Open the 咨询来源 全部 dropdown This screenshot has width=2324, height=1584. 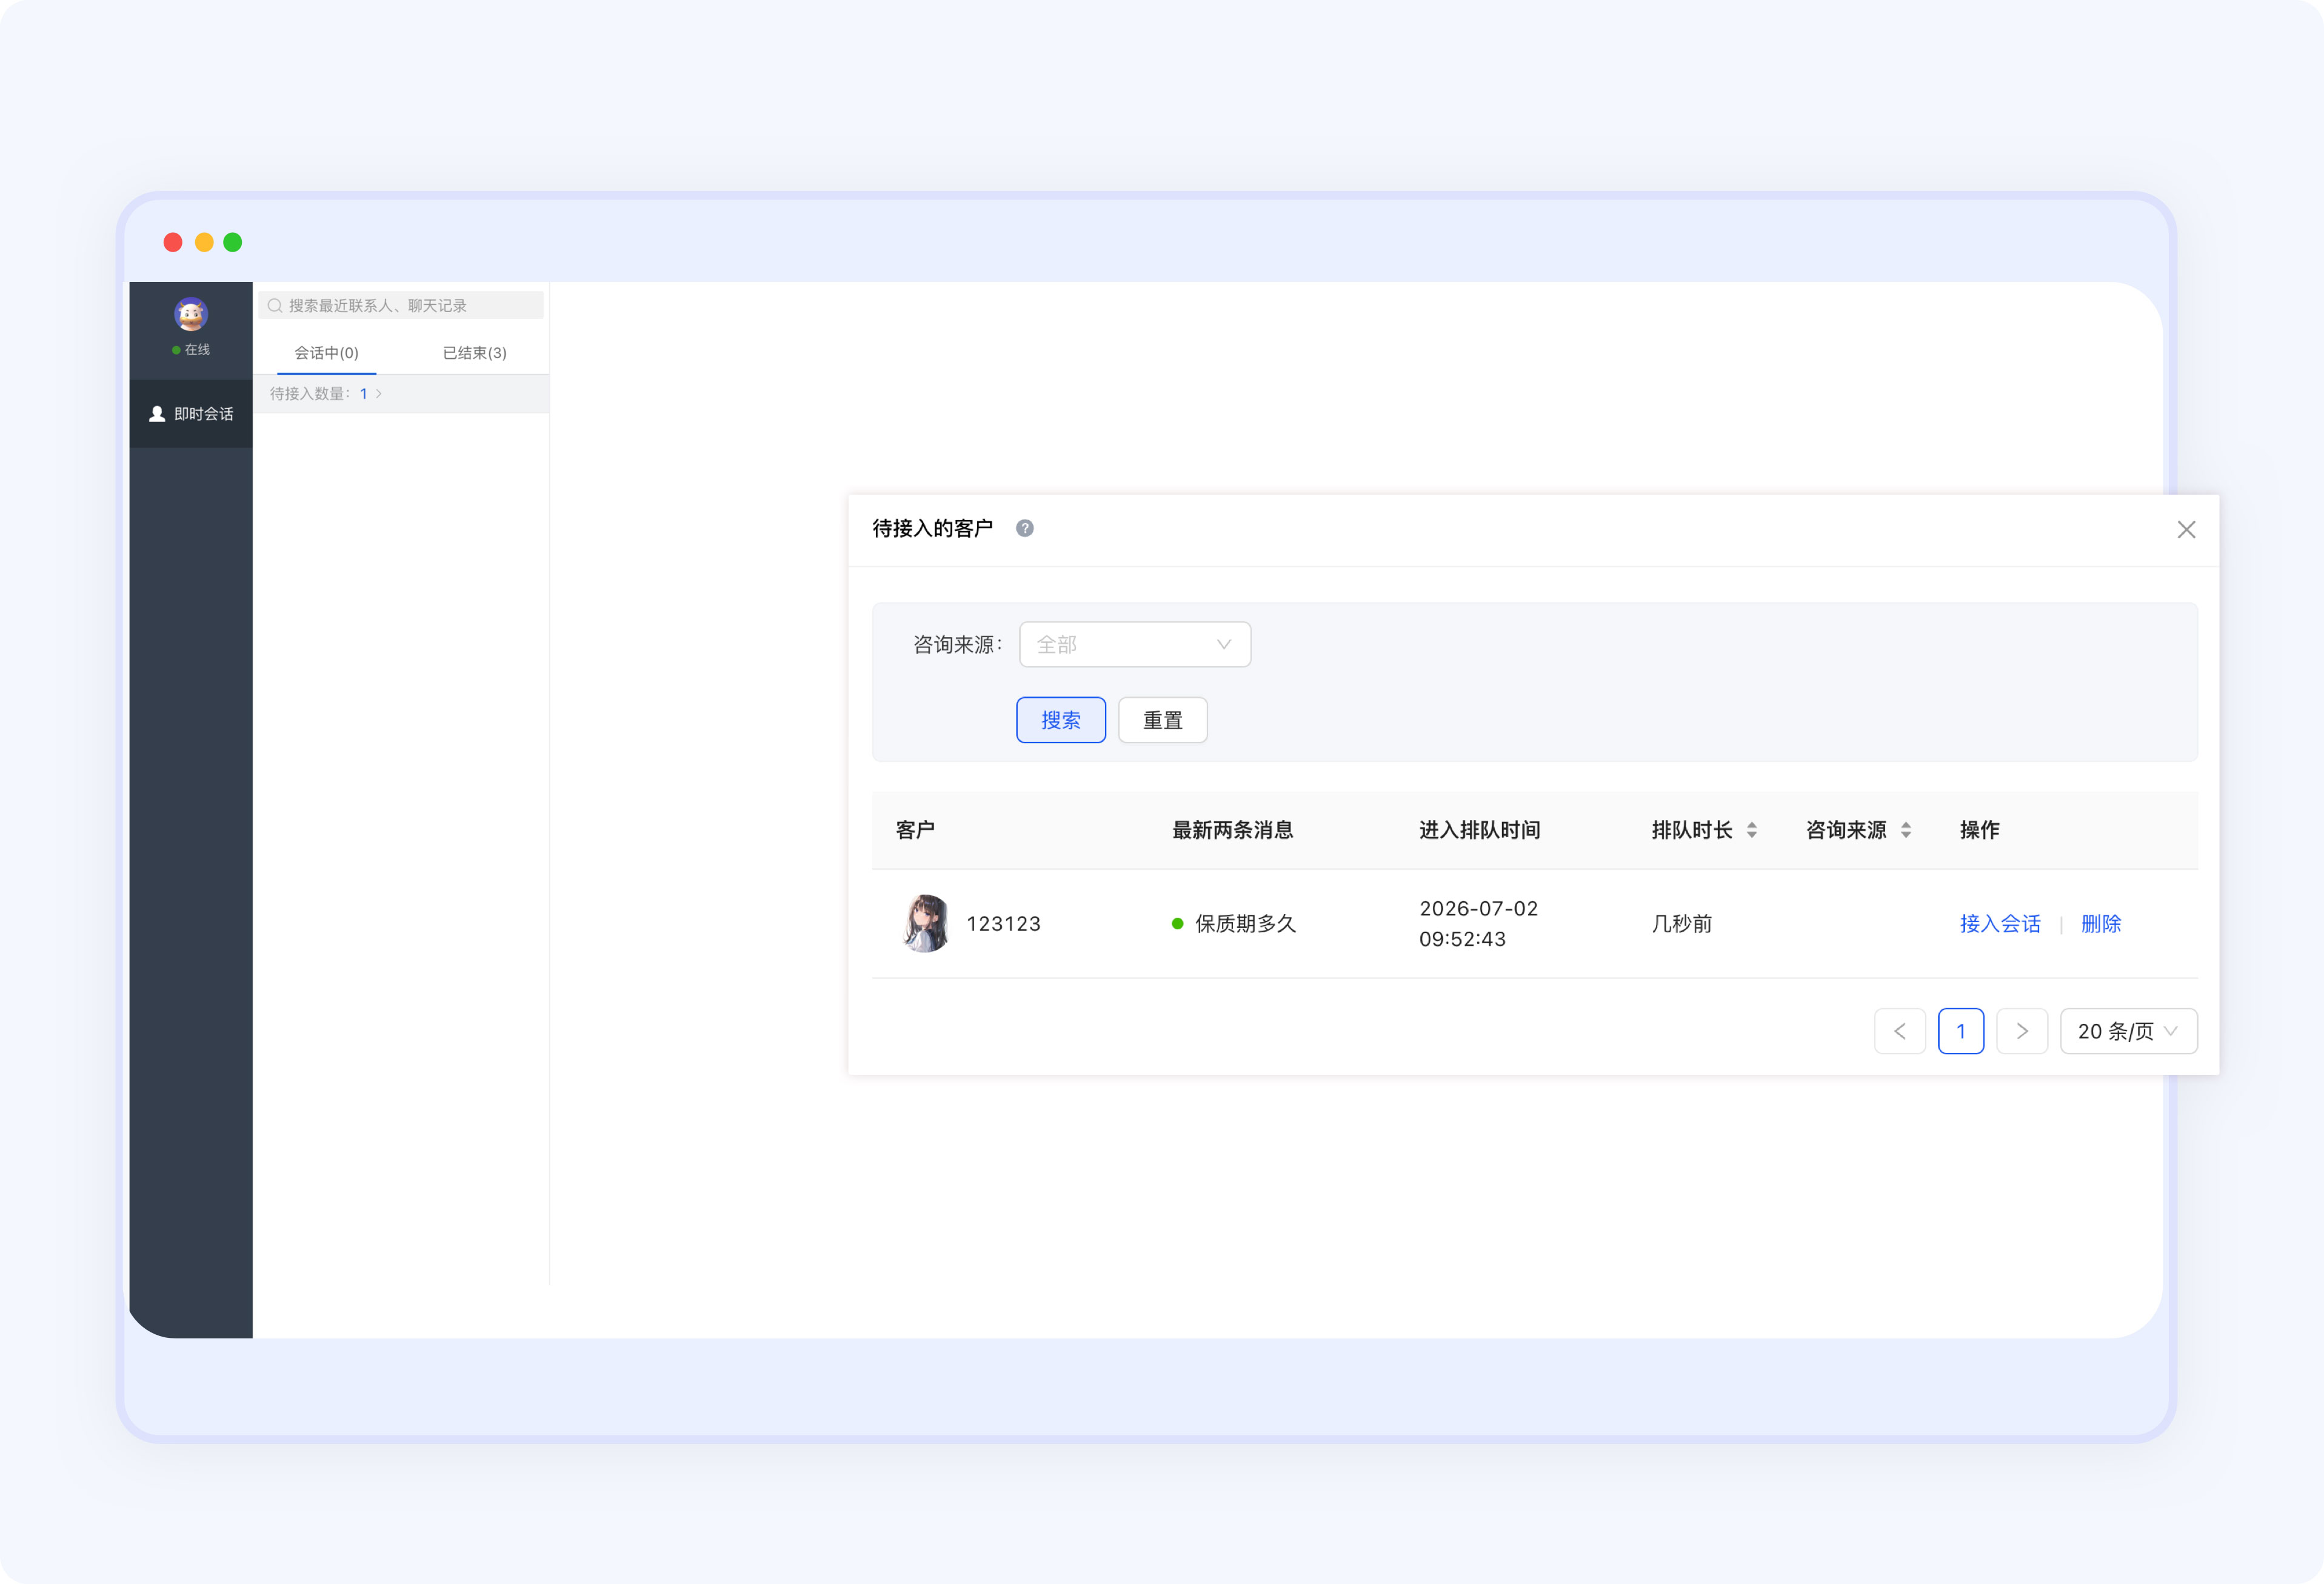pos(1135,645)
